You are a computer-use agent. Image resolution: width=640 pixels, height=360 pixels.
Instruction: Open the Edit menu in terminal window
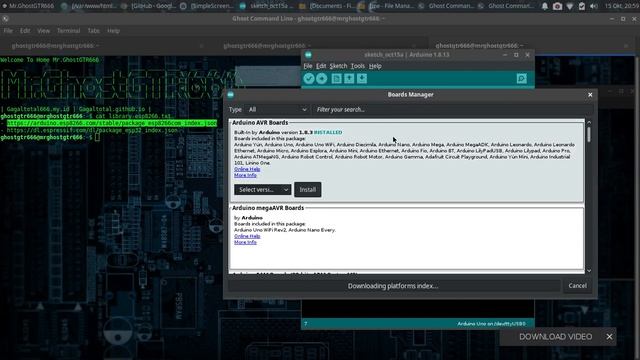(x=25, y=31)
